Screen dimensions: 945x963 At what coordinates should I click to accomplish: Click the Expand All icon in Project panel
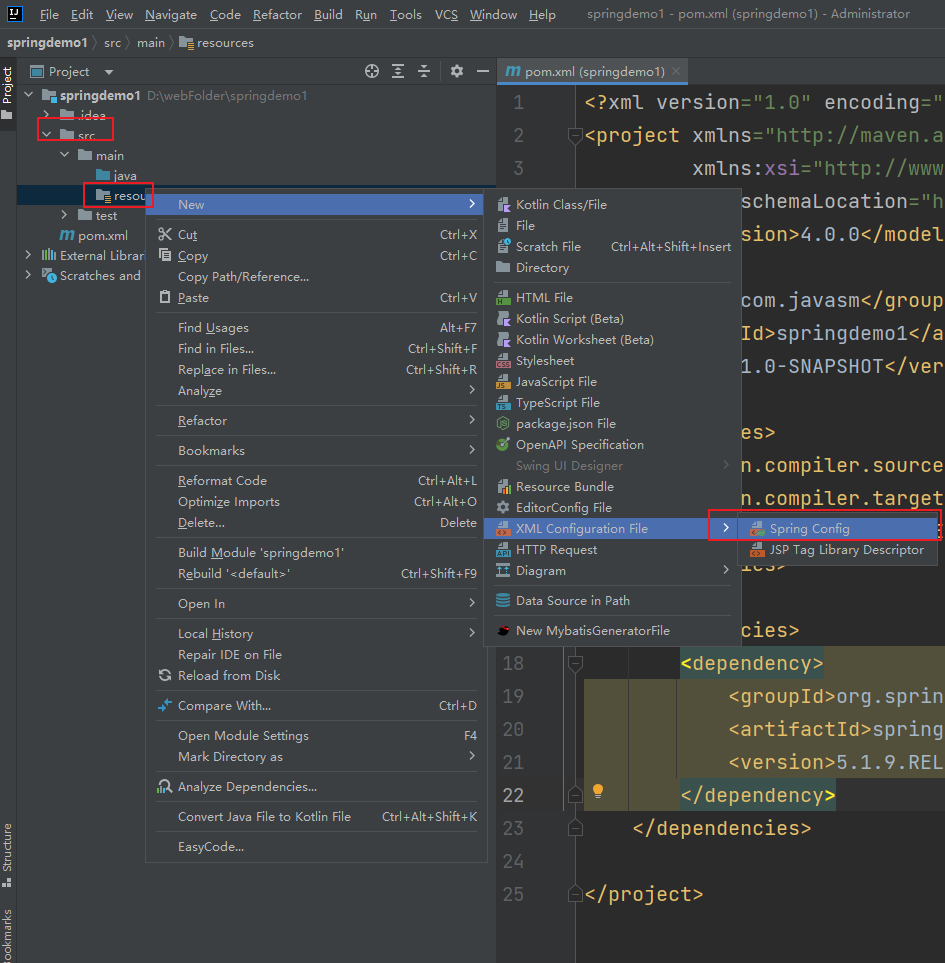click(x=398, y=71)
